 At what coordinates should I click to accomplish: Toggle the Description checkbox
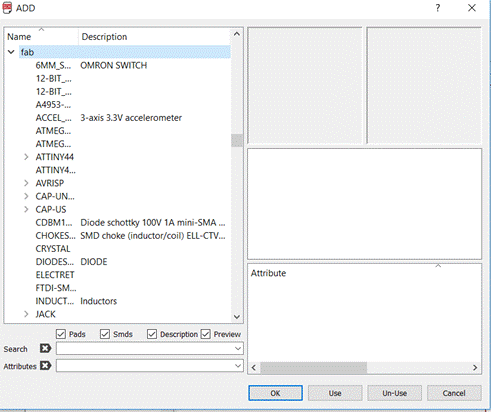pyautogui.click(x=152, y=334)
